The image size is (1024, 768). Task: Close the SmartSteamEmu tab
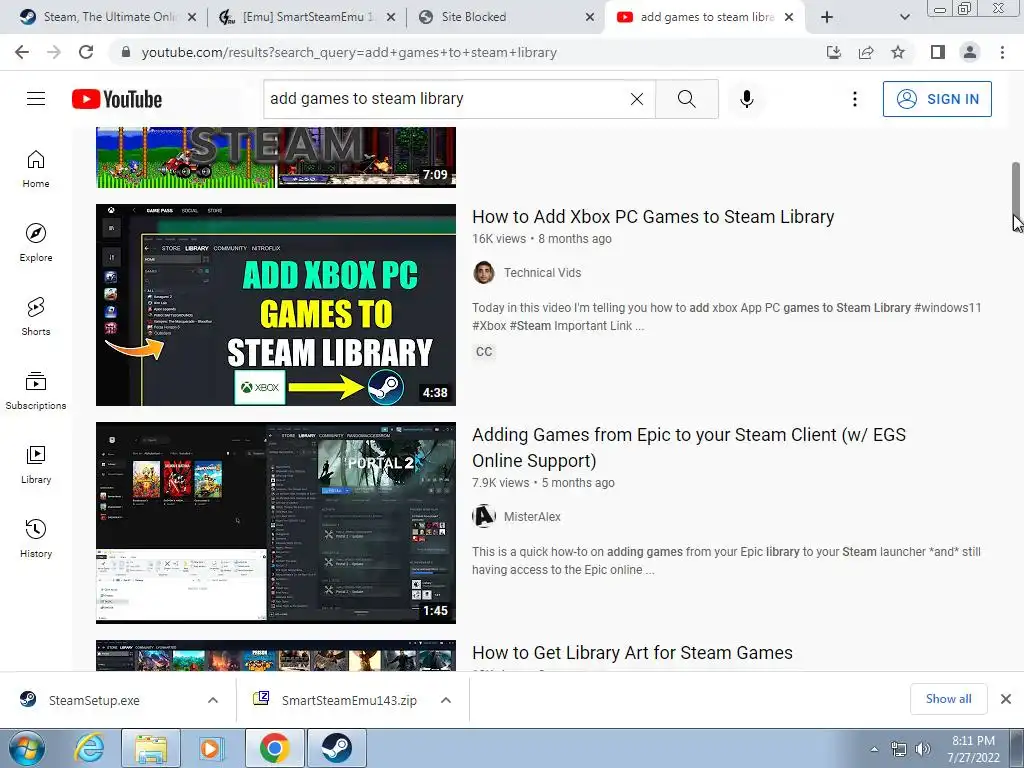pos(391,17)
